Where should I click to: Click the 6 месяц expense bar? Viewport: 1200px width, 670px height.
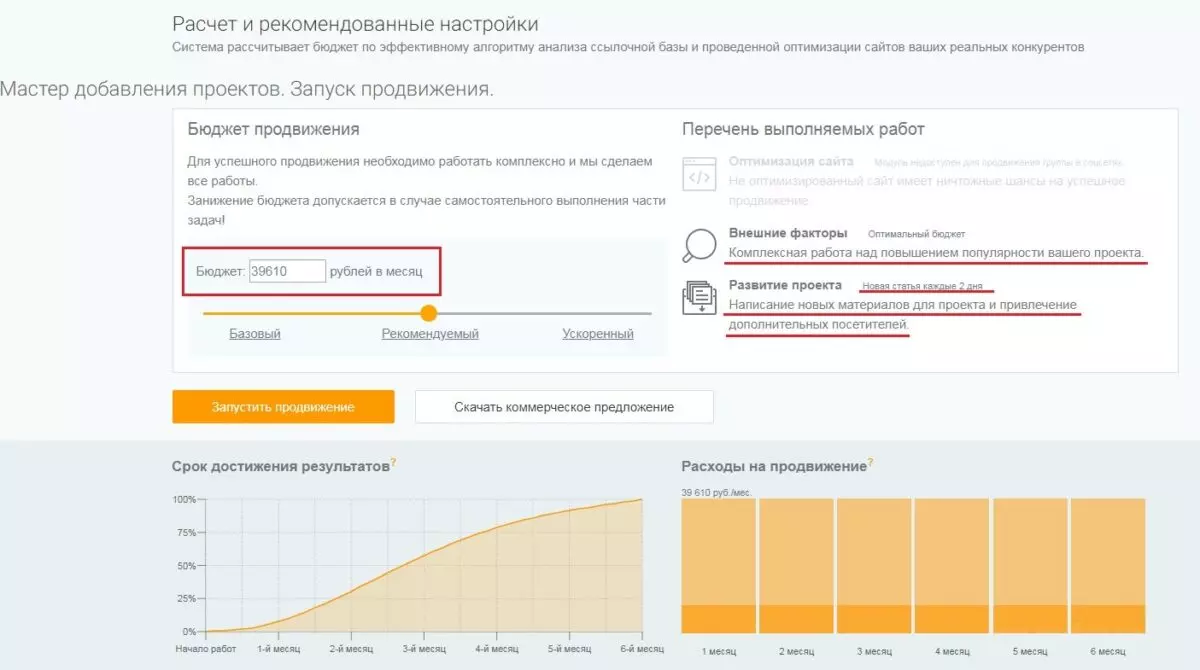[x=1108, y=566]
